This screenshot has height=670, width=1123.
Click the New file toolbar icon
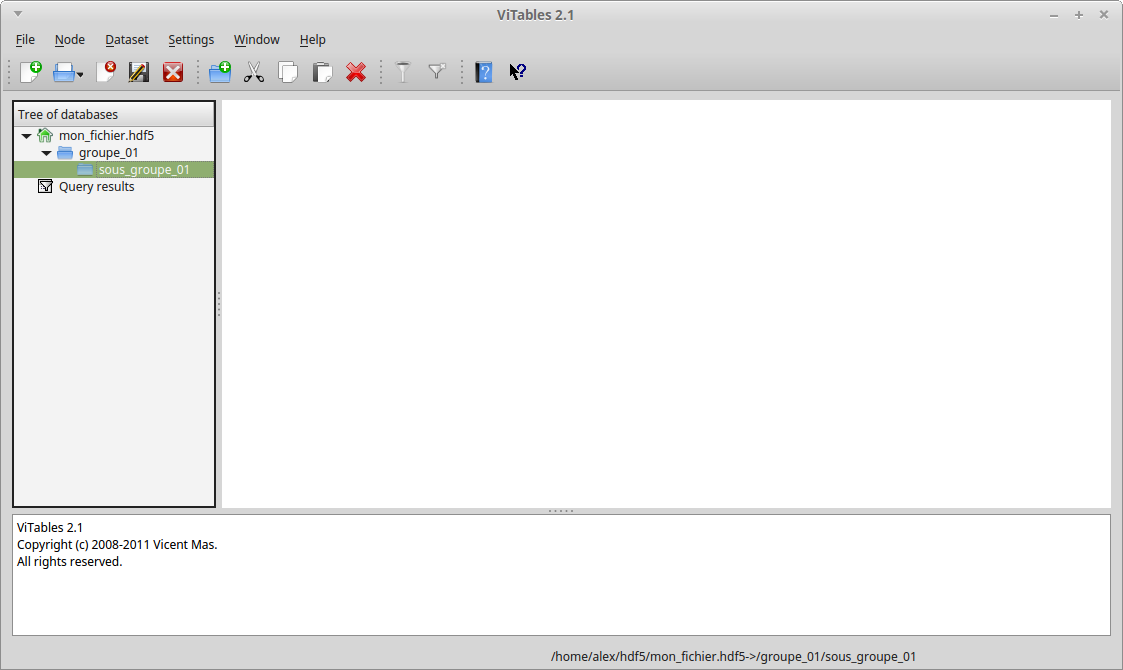31,72
